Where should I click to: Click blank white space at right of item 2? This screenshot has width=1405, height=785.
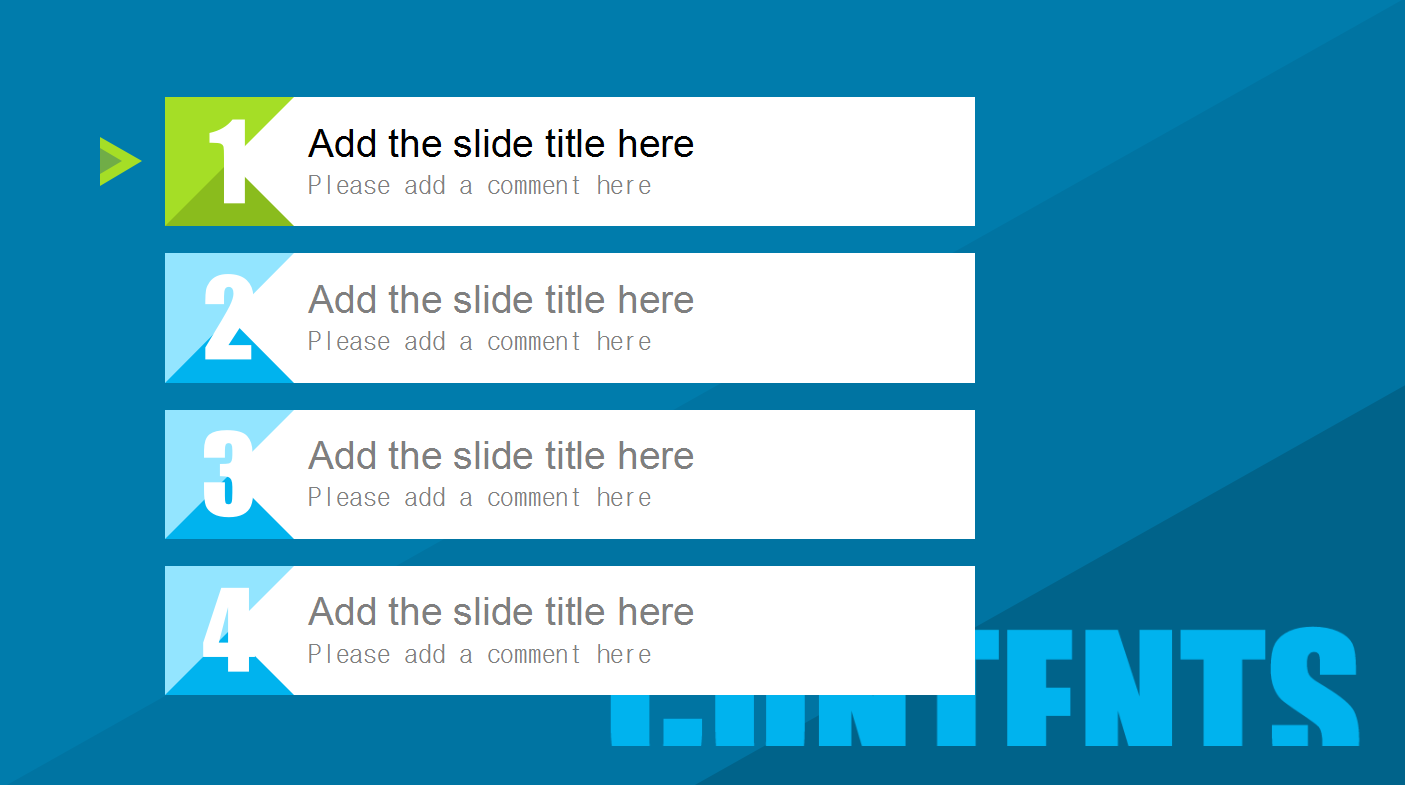850,318
